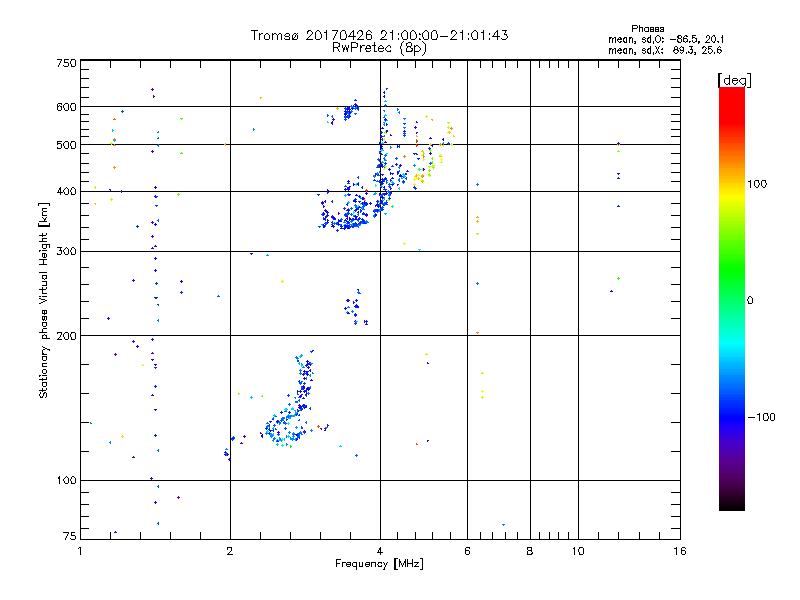
Task: Click the 'Stationary phase Virtual Height [km]' label
Action: coord(44,301)
